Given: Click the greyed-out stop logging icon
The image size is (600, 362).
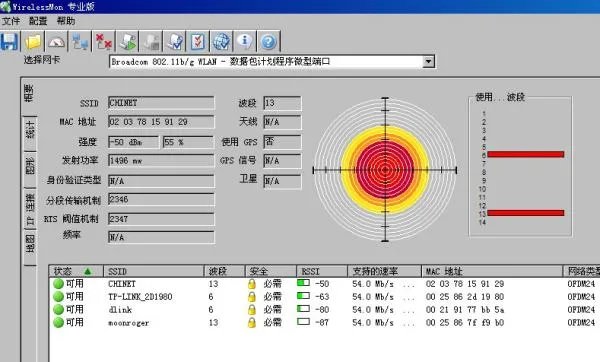Looking at the screenshot, I should tap(151, 42).
